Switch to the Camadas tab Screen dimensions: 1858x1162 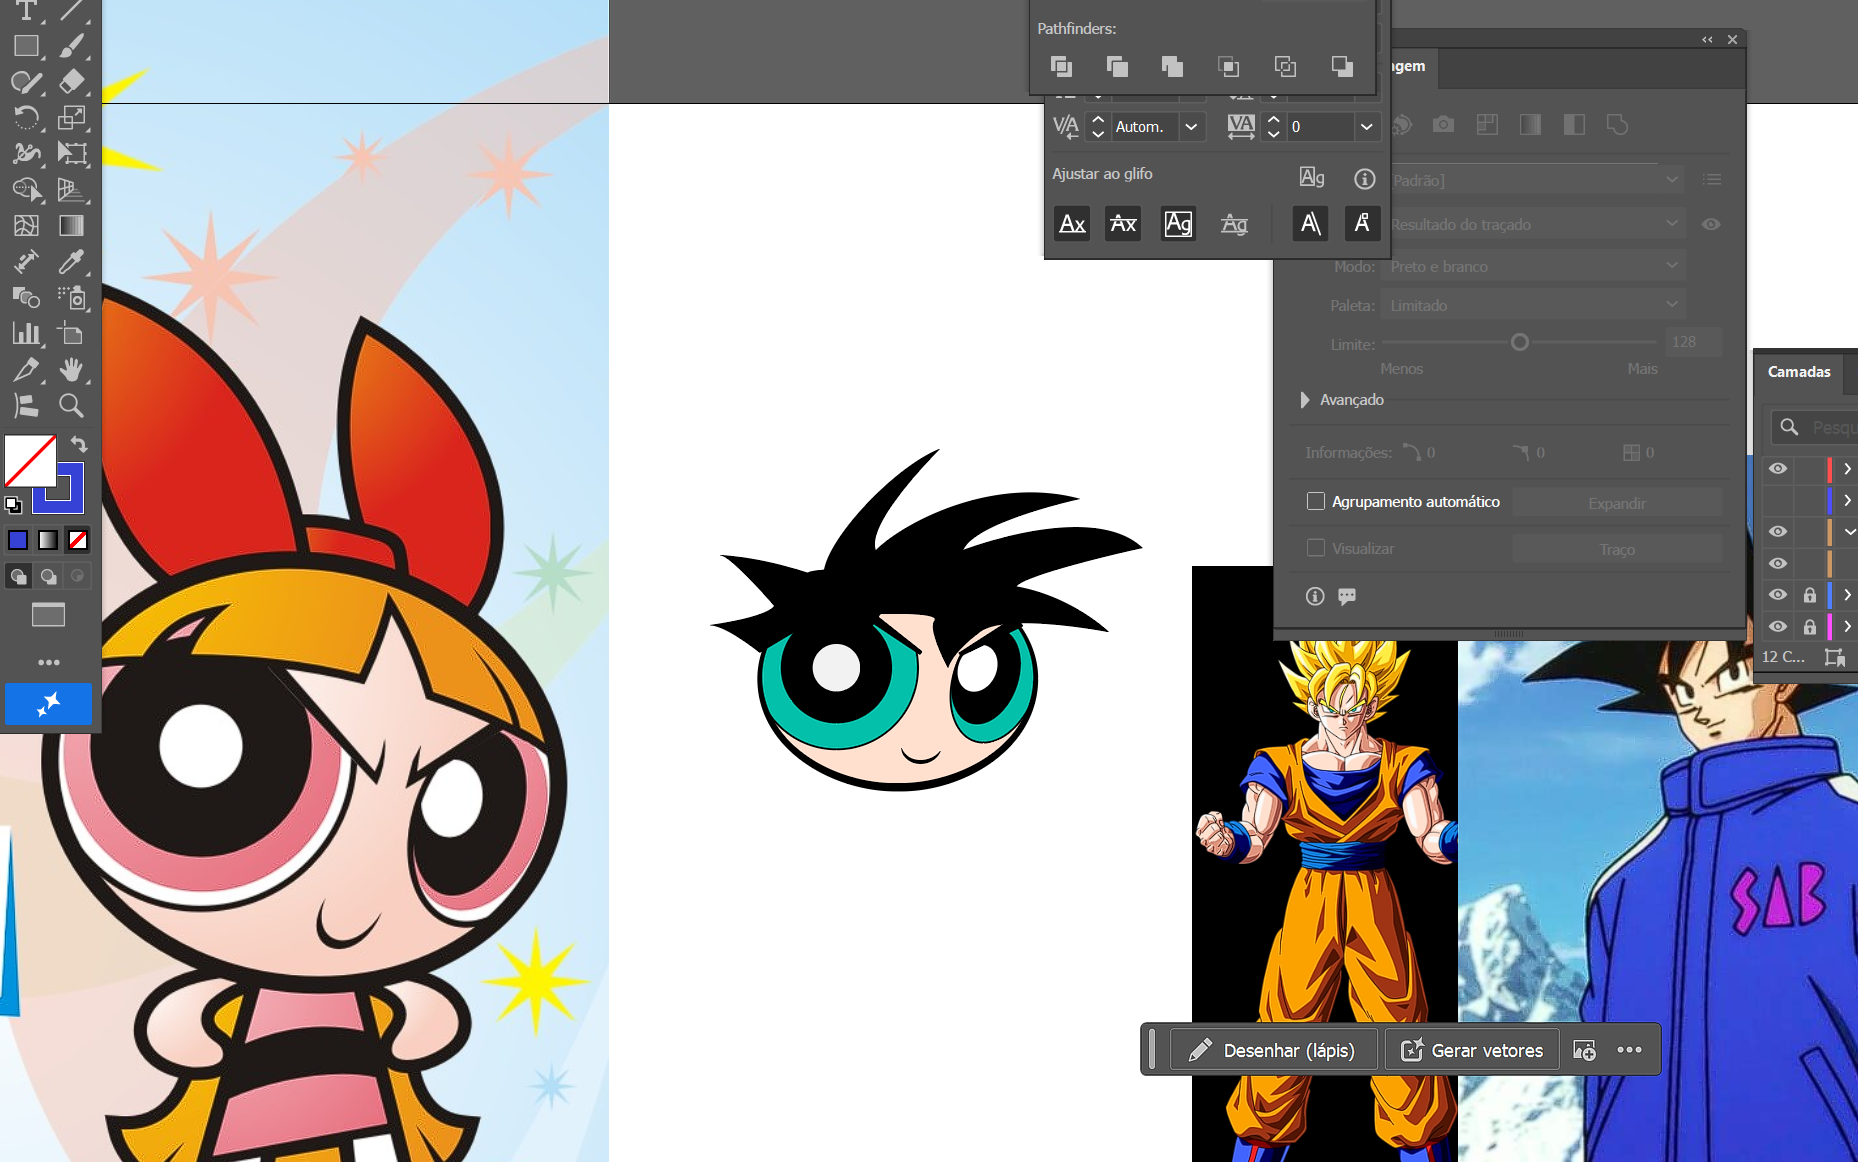[1798, 372]
